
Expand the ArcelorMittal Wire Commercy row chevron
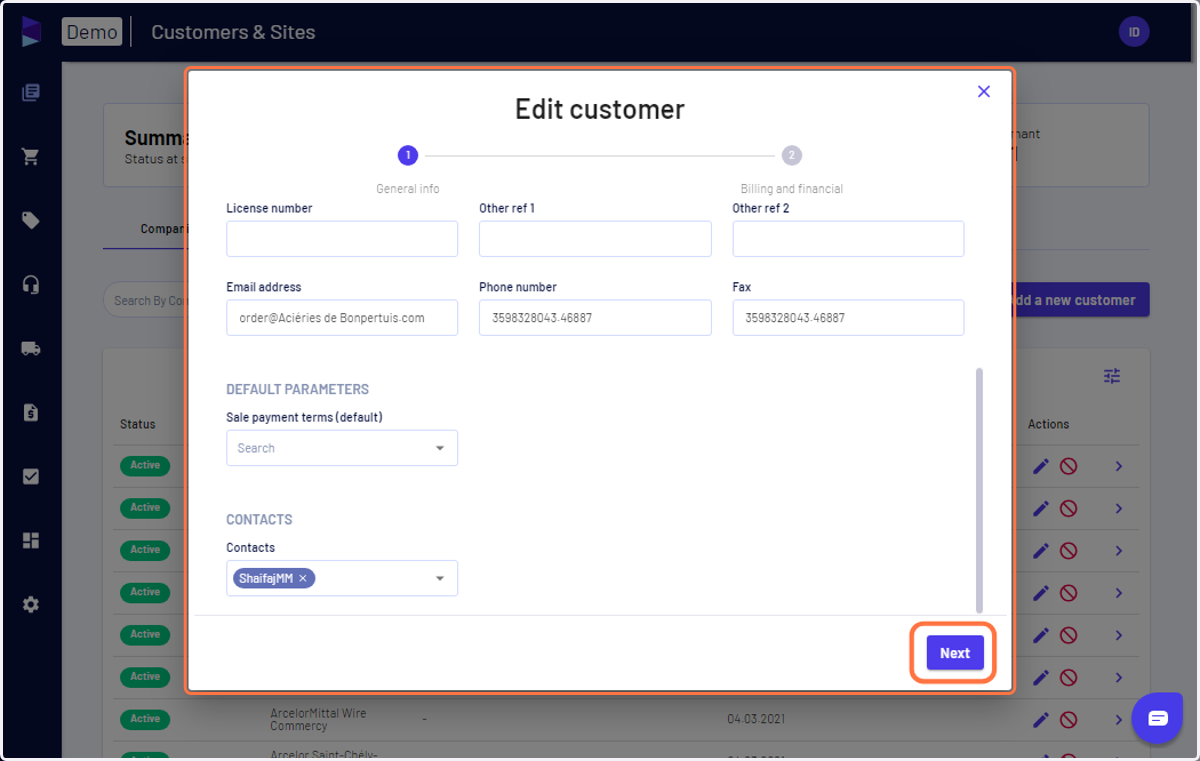coord(1119,720)
